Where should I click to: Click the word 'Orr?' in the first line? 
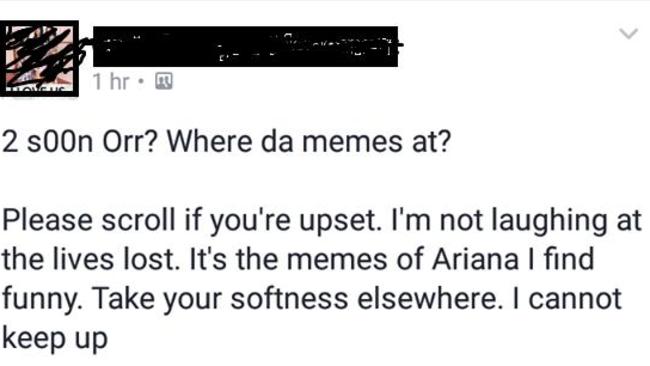[x=130, y=142]
